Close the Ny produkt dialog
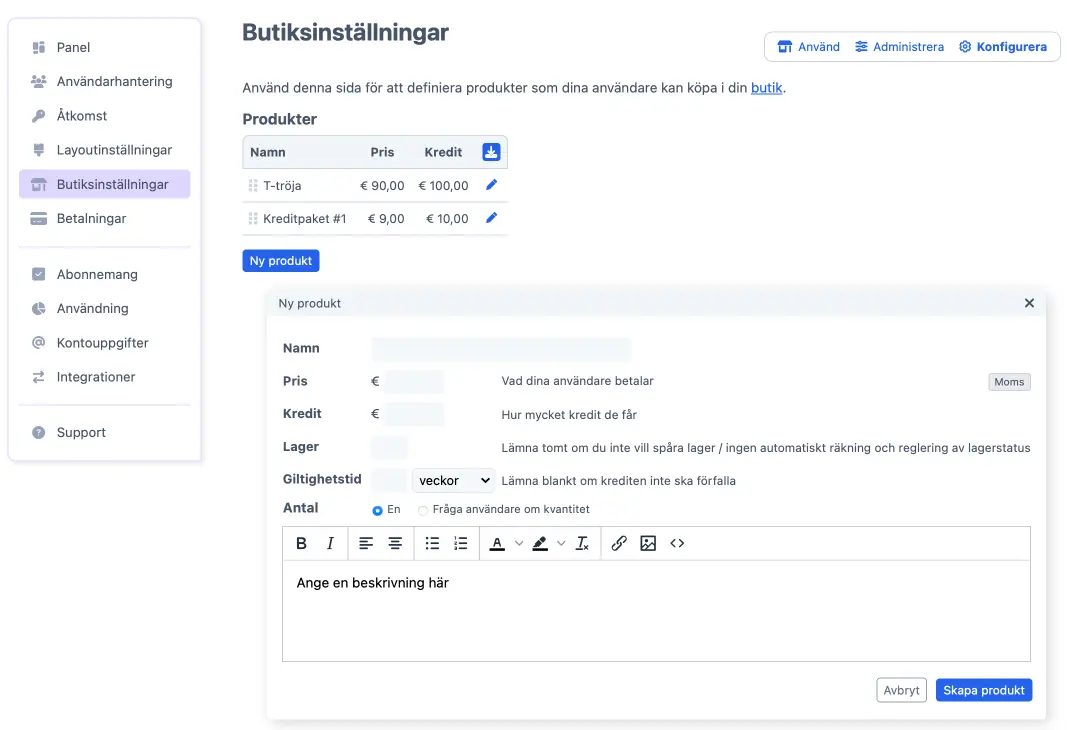Viewport: 1067px width, 730px height. 1029,303
